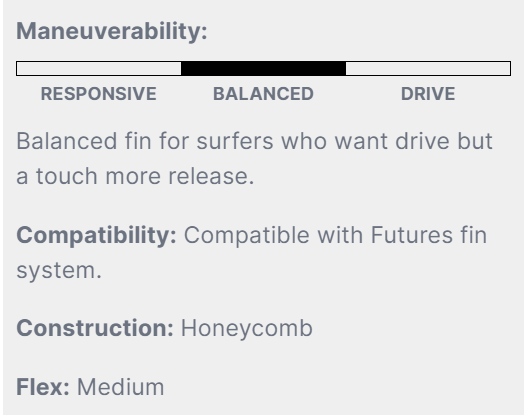
Task: Click the phrase 'Compatible with' after Compatibility
Action: pos(274,235)
